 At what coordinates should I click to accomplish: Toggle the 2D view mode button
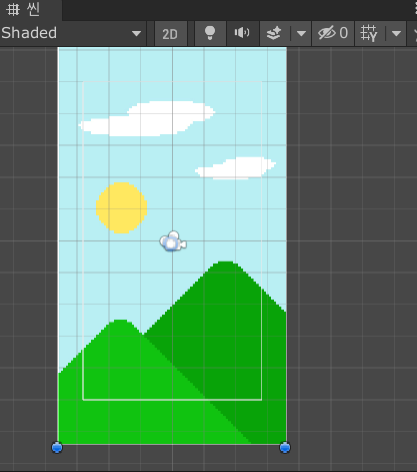[170, 33]
